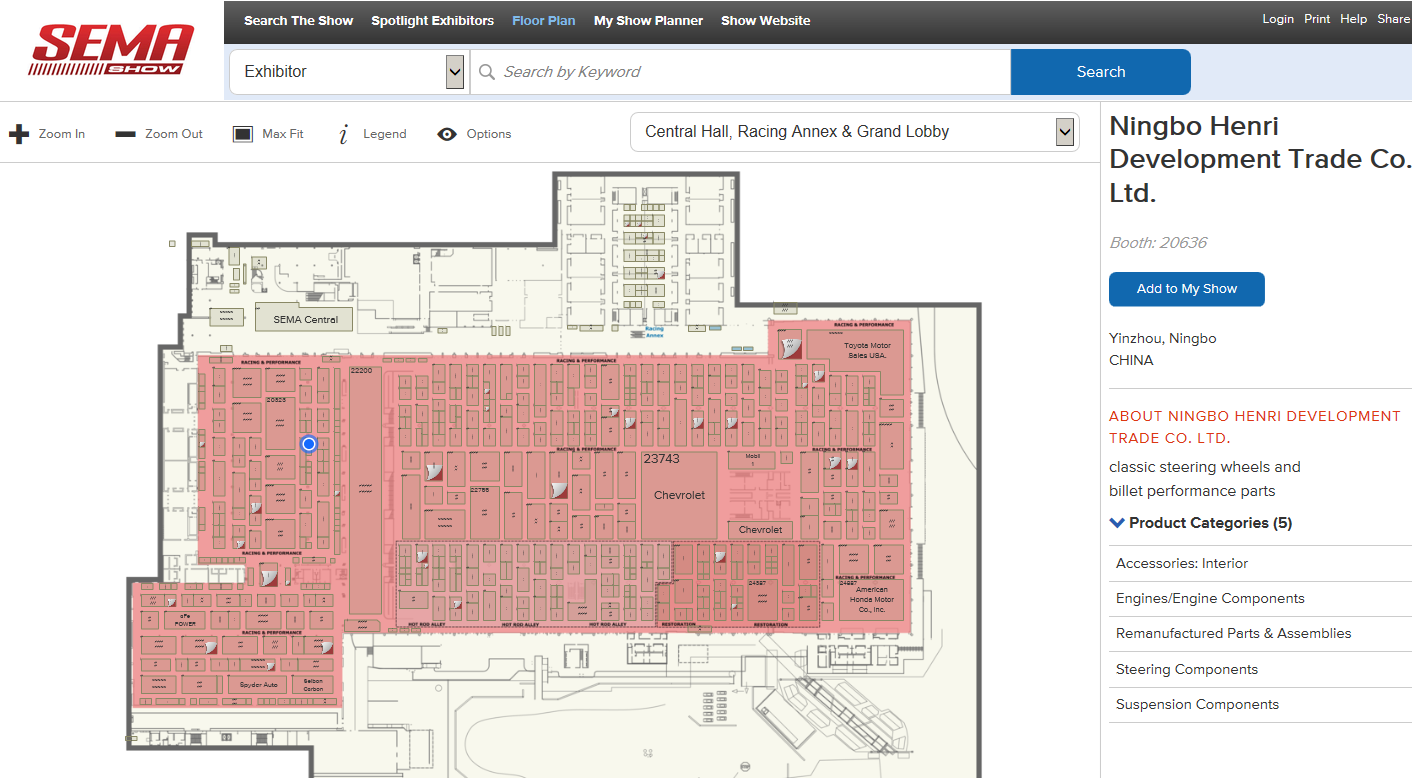
Task: Click Add to My Show button
Action: (x=1187, y=289)
